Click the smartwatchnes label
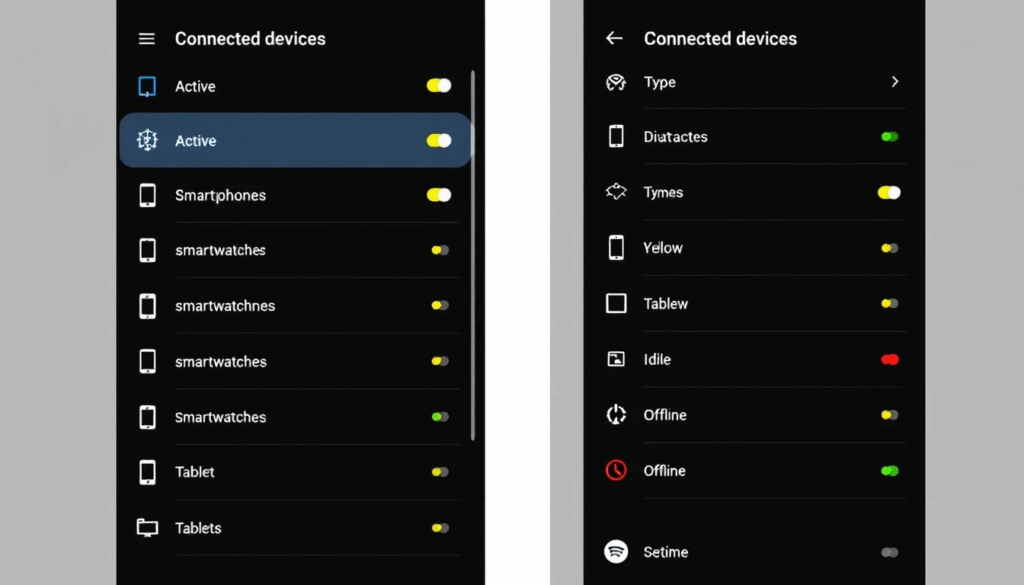This screenshot has height=585, width=1024. (225, 306)
